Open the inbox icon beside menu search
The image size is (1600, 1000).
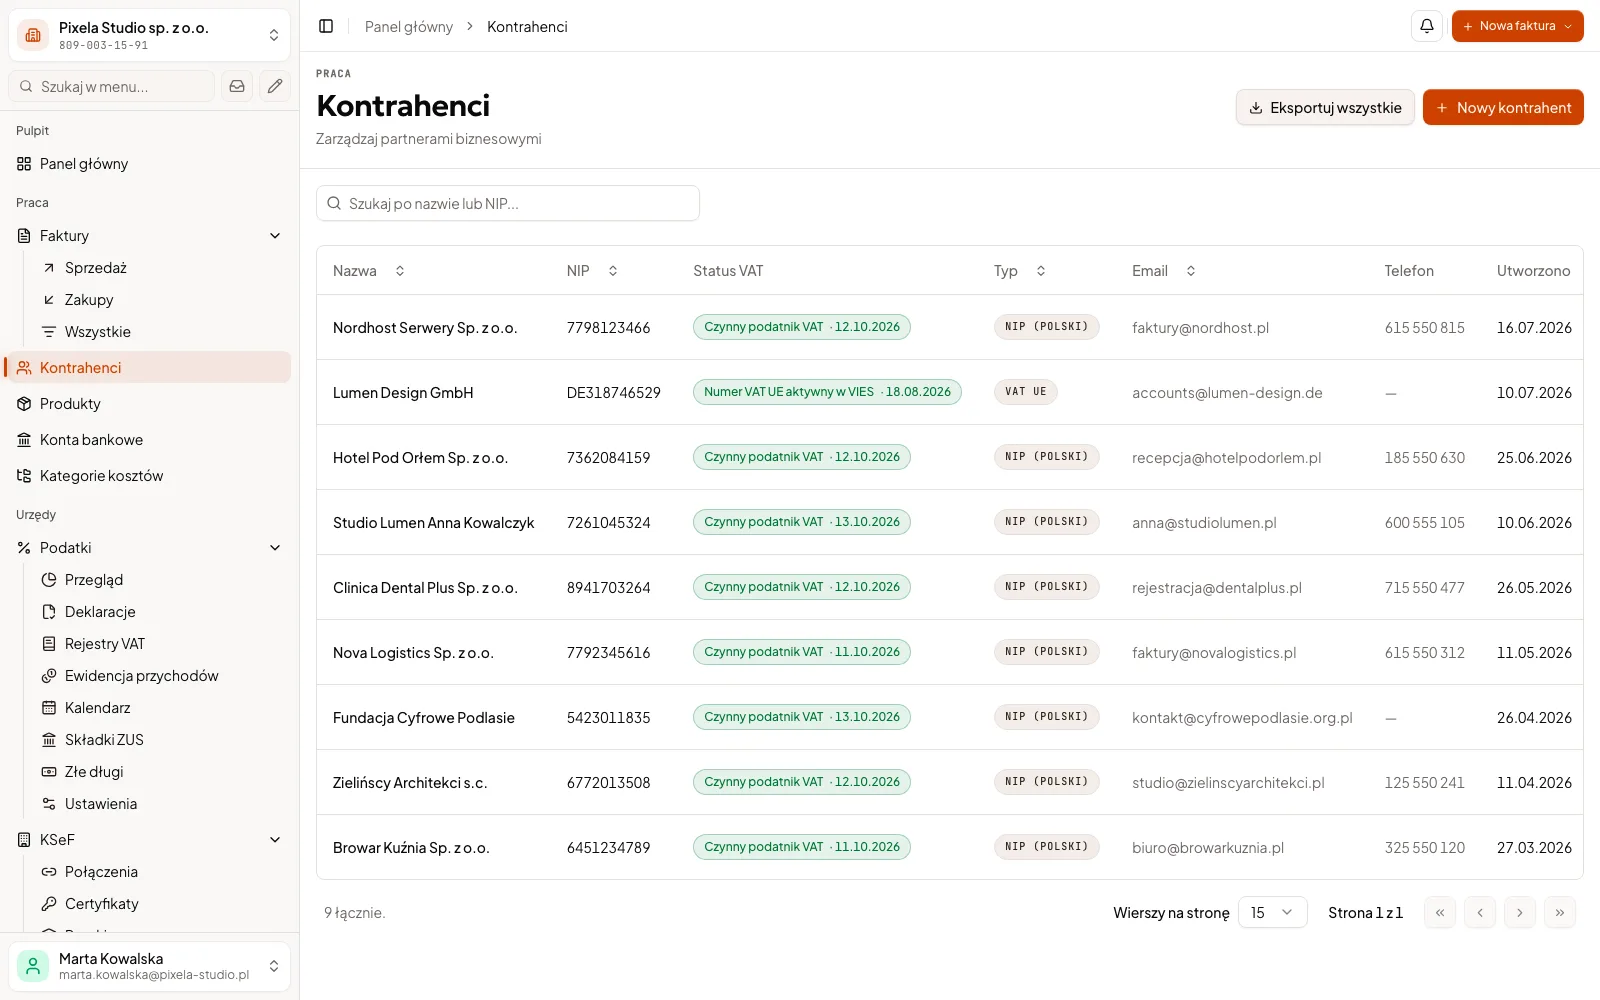(x=237, y=86)
